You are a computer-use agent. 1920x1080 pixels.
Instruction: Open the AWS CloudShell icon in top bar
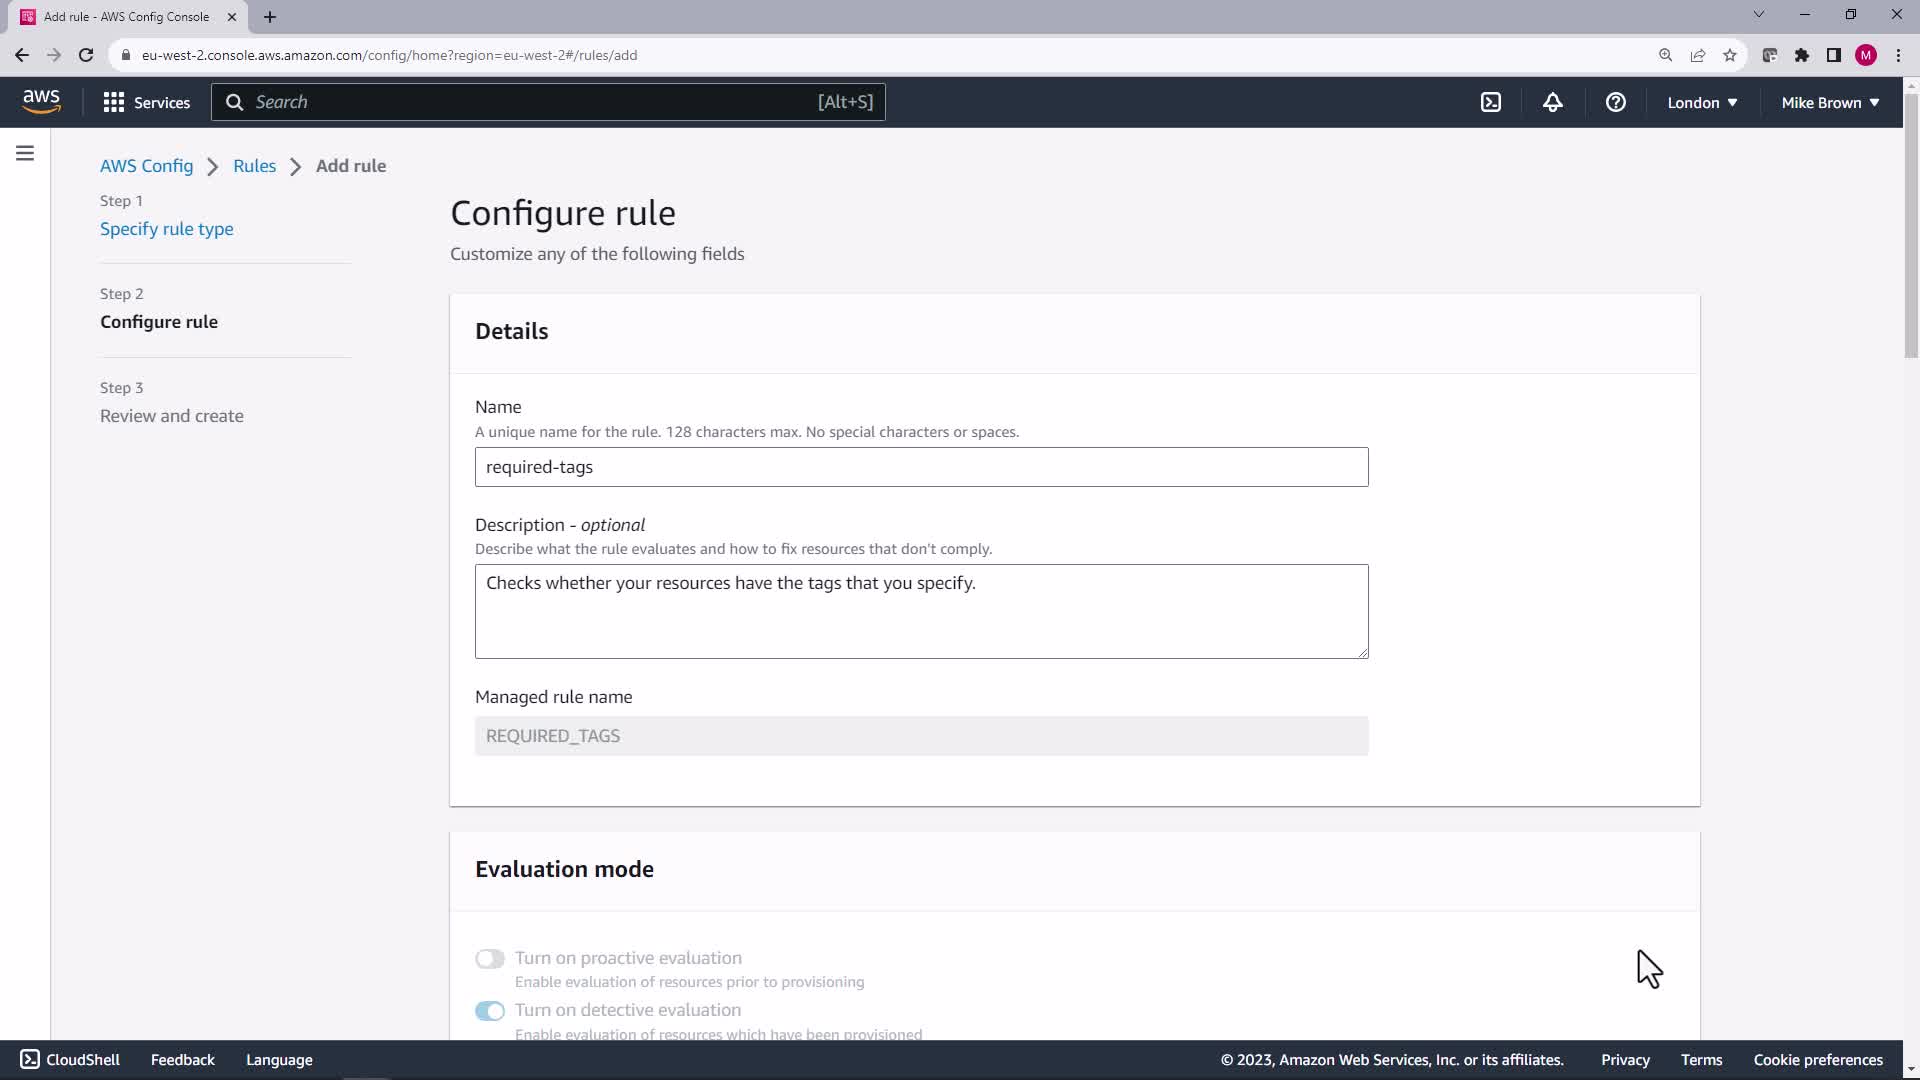pyautogui.click(x=1491, y=102)
